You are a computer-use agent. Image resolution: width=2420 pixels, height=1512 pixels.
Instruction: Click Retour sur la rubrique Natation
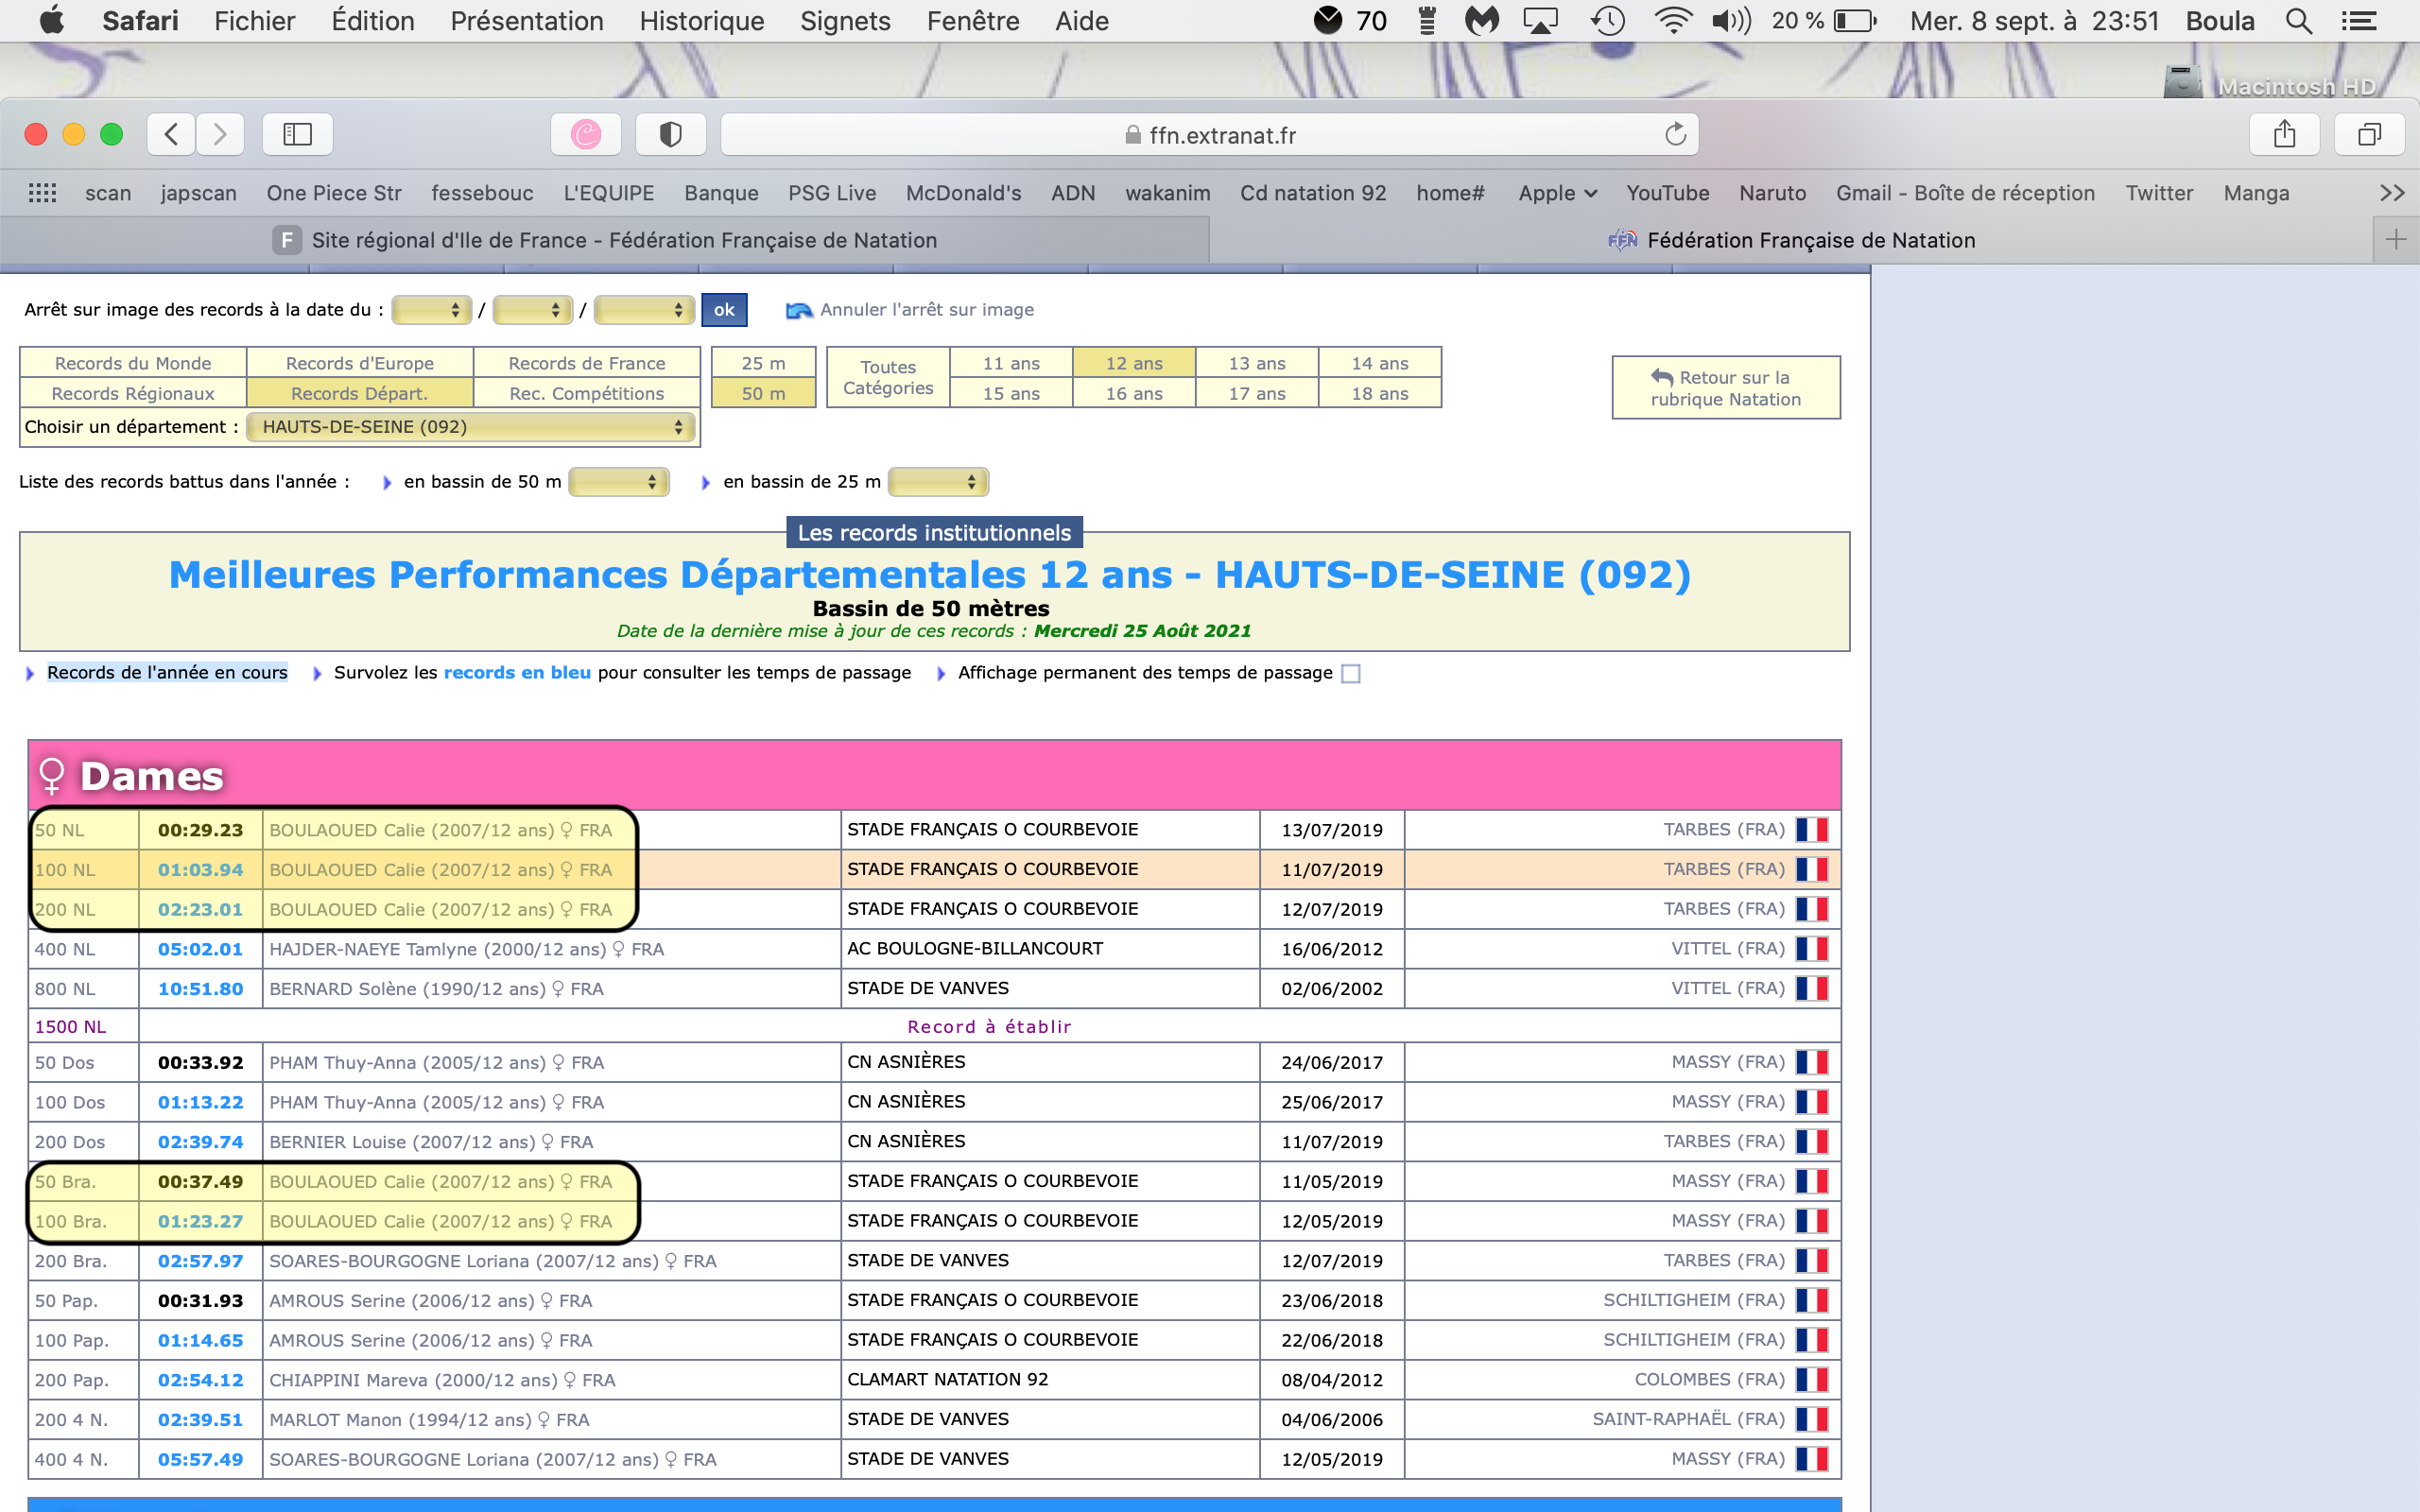(1725, 388)
